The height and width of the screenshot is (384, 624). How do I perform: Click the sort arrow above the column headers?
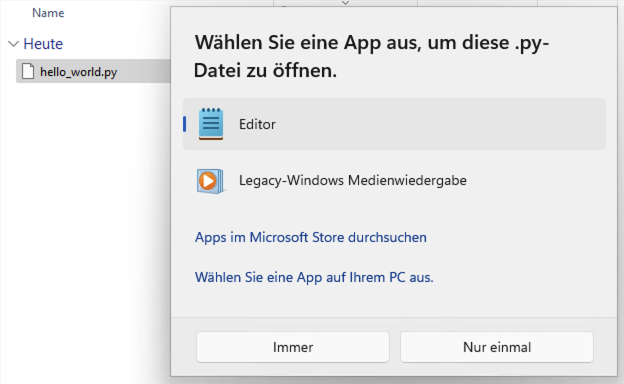coord(345,3)
